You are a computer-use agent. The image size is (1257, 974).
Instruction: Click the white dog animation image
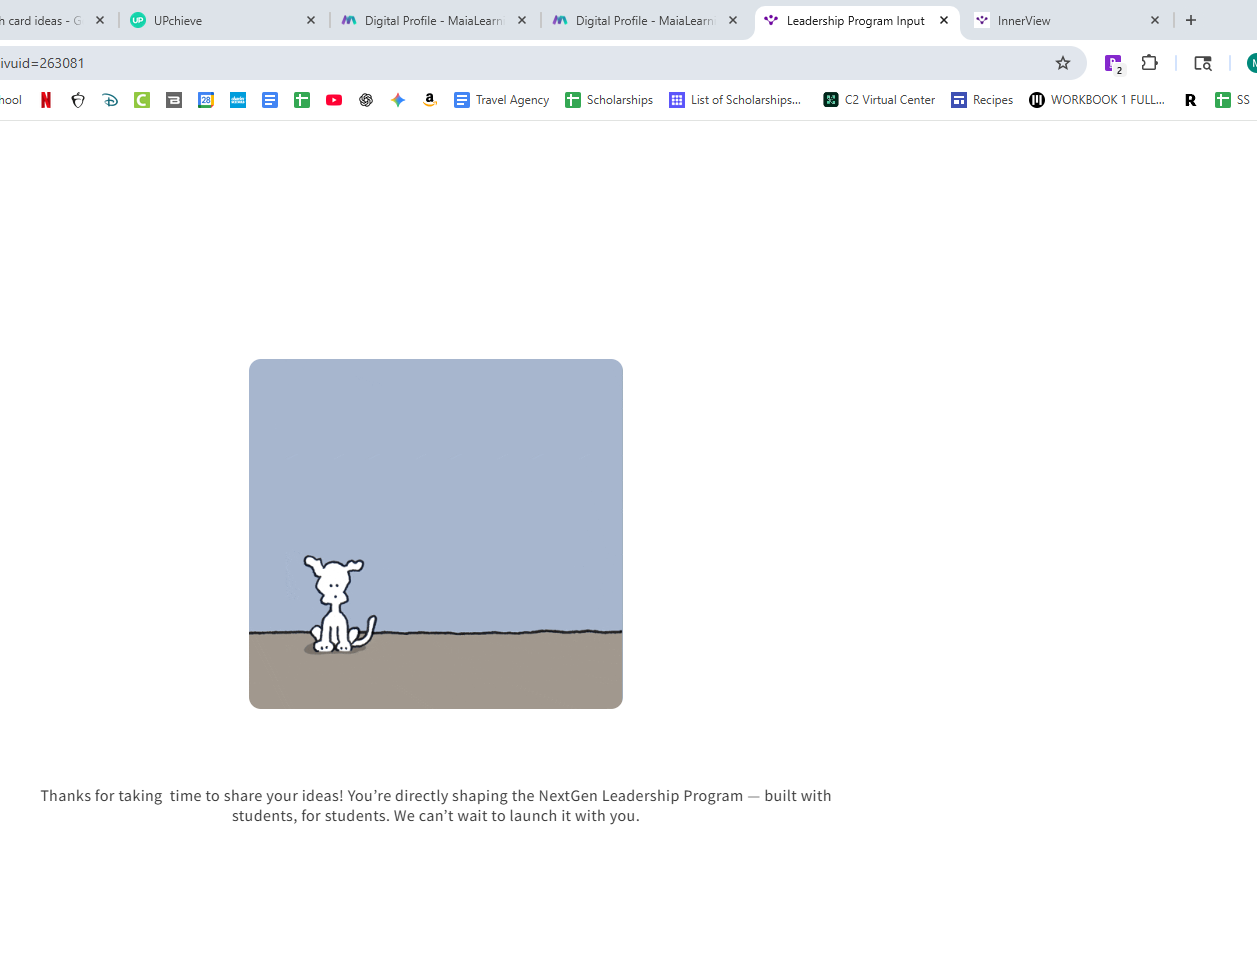pyautogui.click(x=436, y=534)
